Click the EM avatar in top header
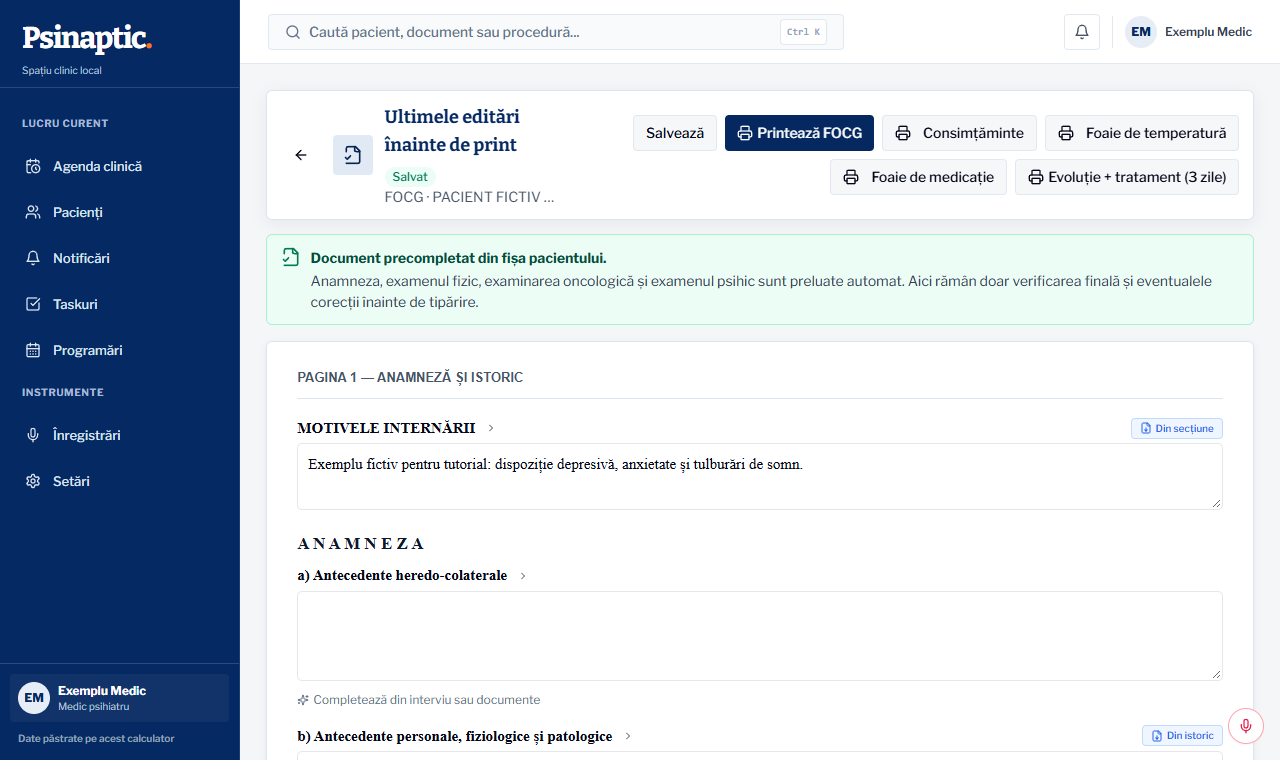Image resolution: width=1280 pixels, height=760 pixels. (x=1141, y=32)
